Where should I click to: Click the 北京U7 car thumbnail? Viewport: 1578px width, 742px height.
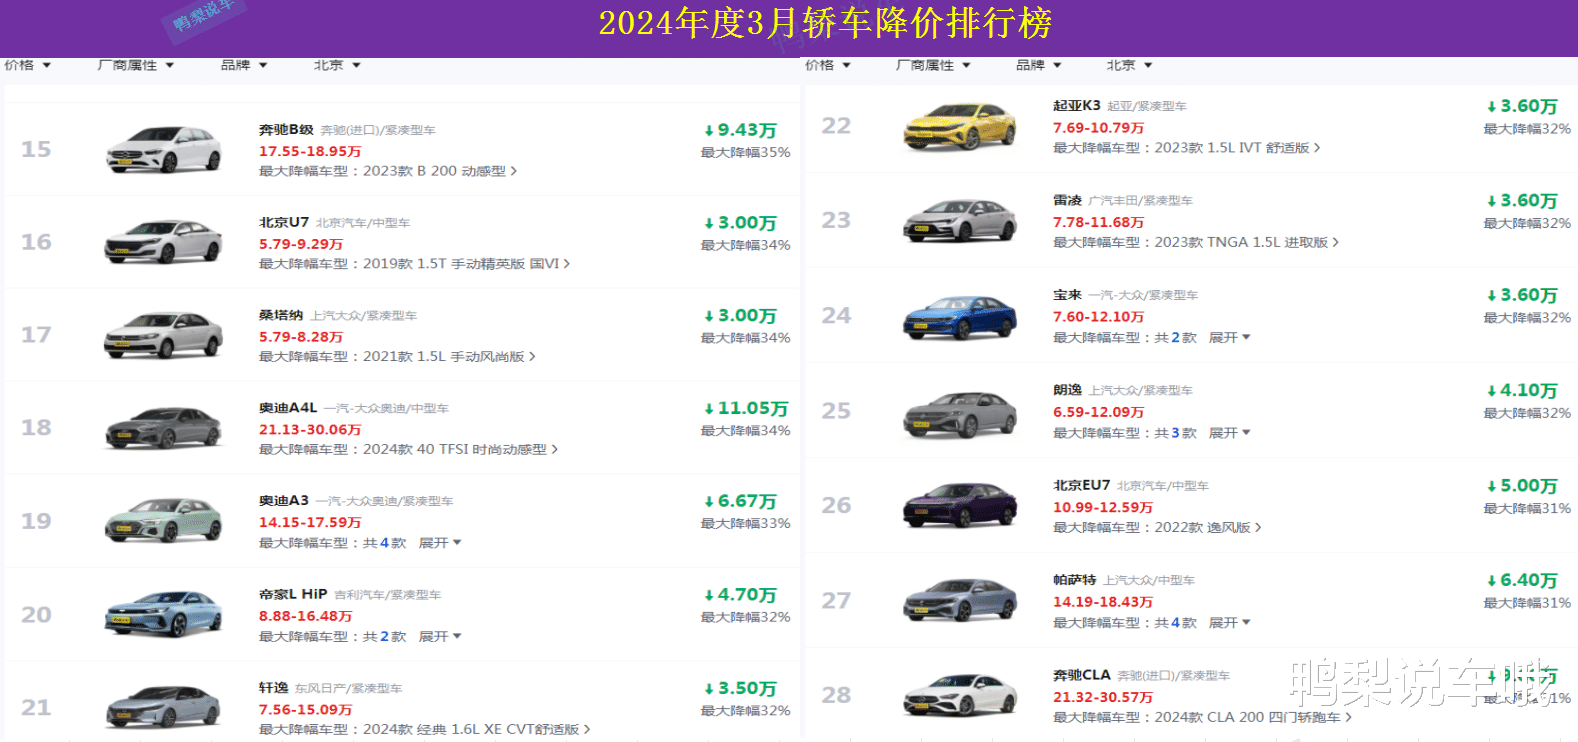tap(164, 242)
